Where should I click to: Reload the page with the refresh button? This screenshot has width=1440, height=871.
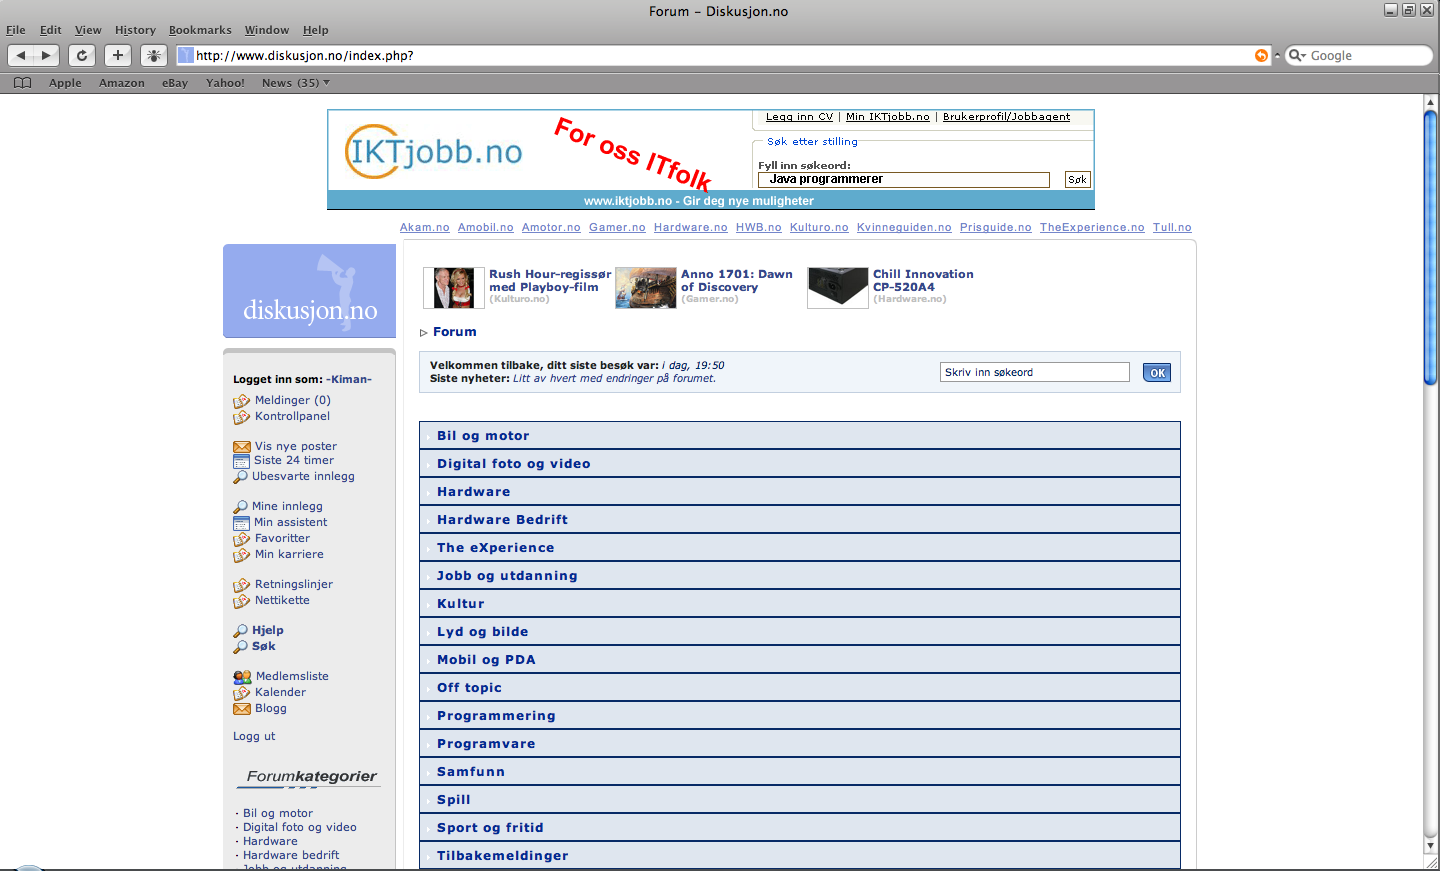click(x=82, y=56)
